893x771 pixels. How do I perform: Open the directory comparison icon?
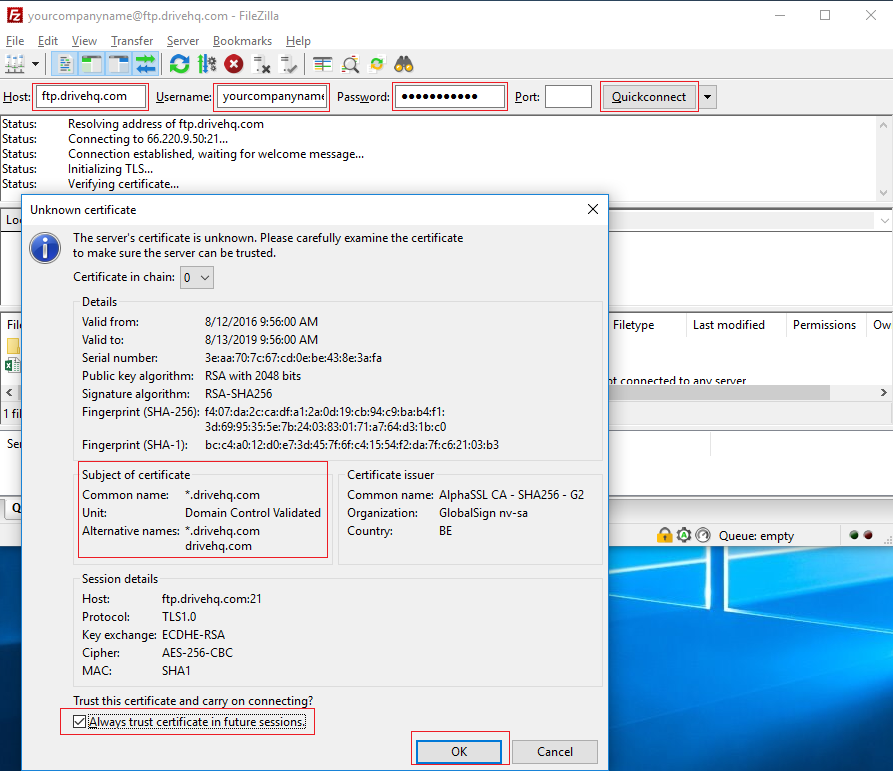[x=322, y=64]
